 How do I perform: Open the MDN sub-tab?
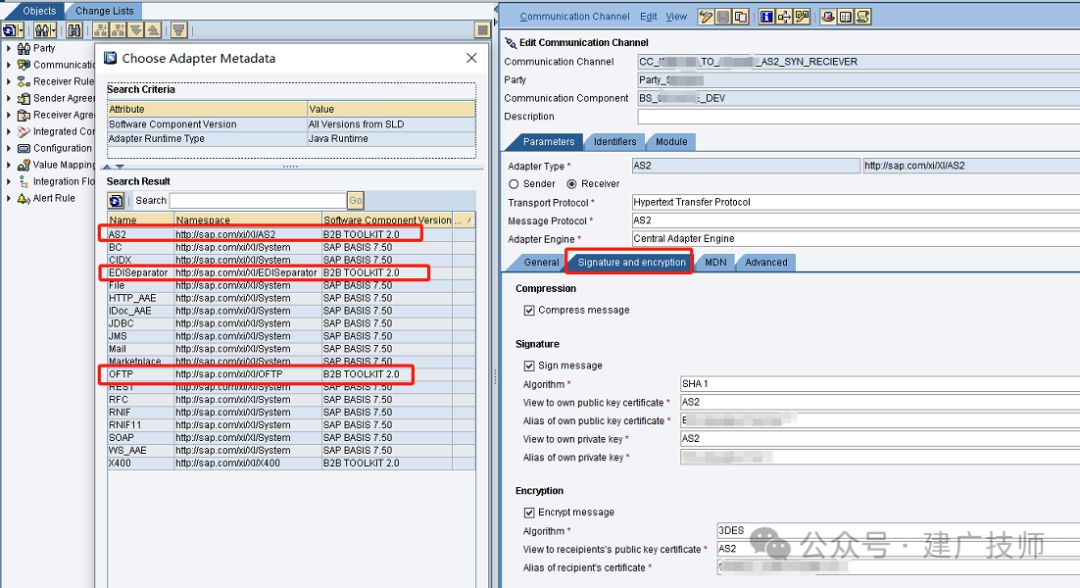point(716,262)
